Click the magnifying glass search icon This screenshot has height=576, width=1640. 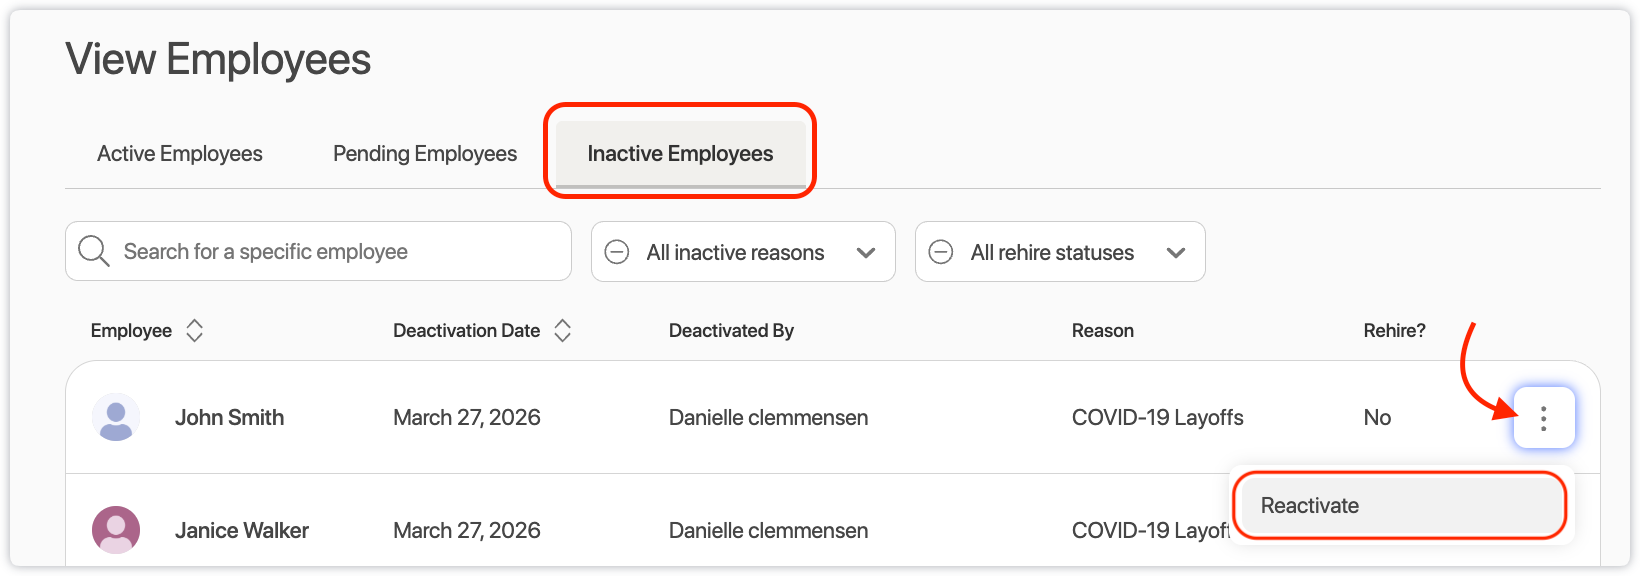93,251
